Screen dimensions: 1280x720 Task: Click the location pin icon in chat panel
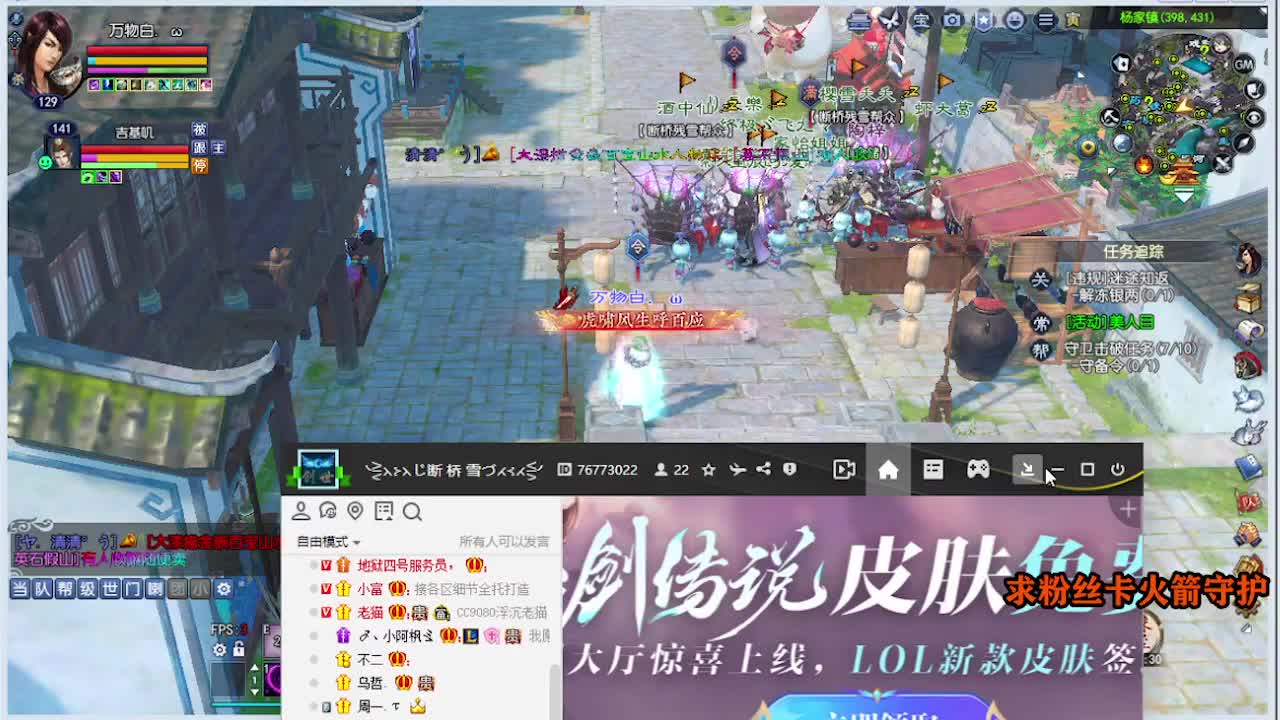[354, 508]
